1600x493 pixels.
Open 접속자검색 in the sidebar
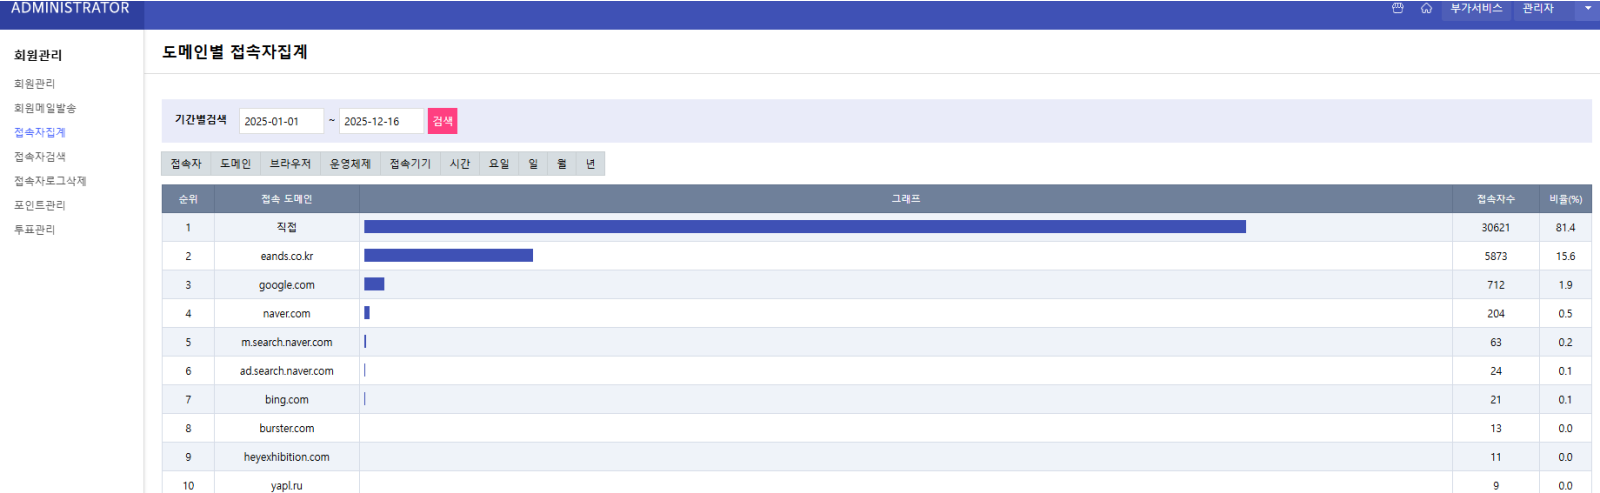tap(40, 157)
